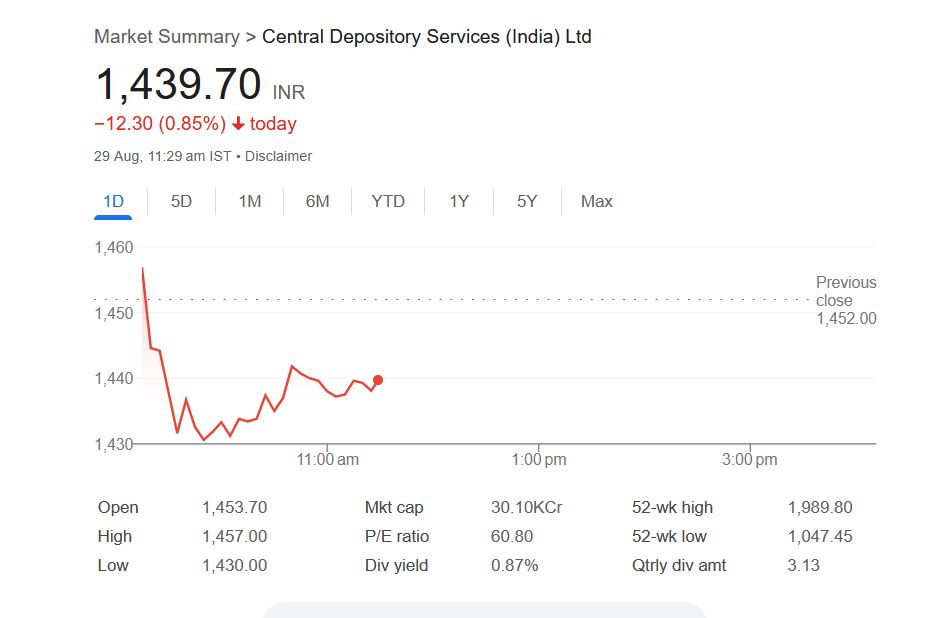Switch to the 1D chart range
The height and width of the screenshot is (618, 925).
click(114, 201)
